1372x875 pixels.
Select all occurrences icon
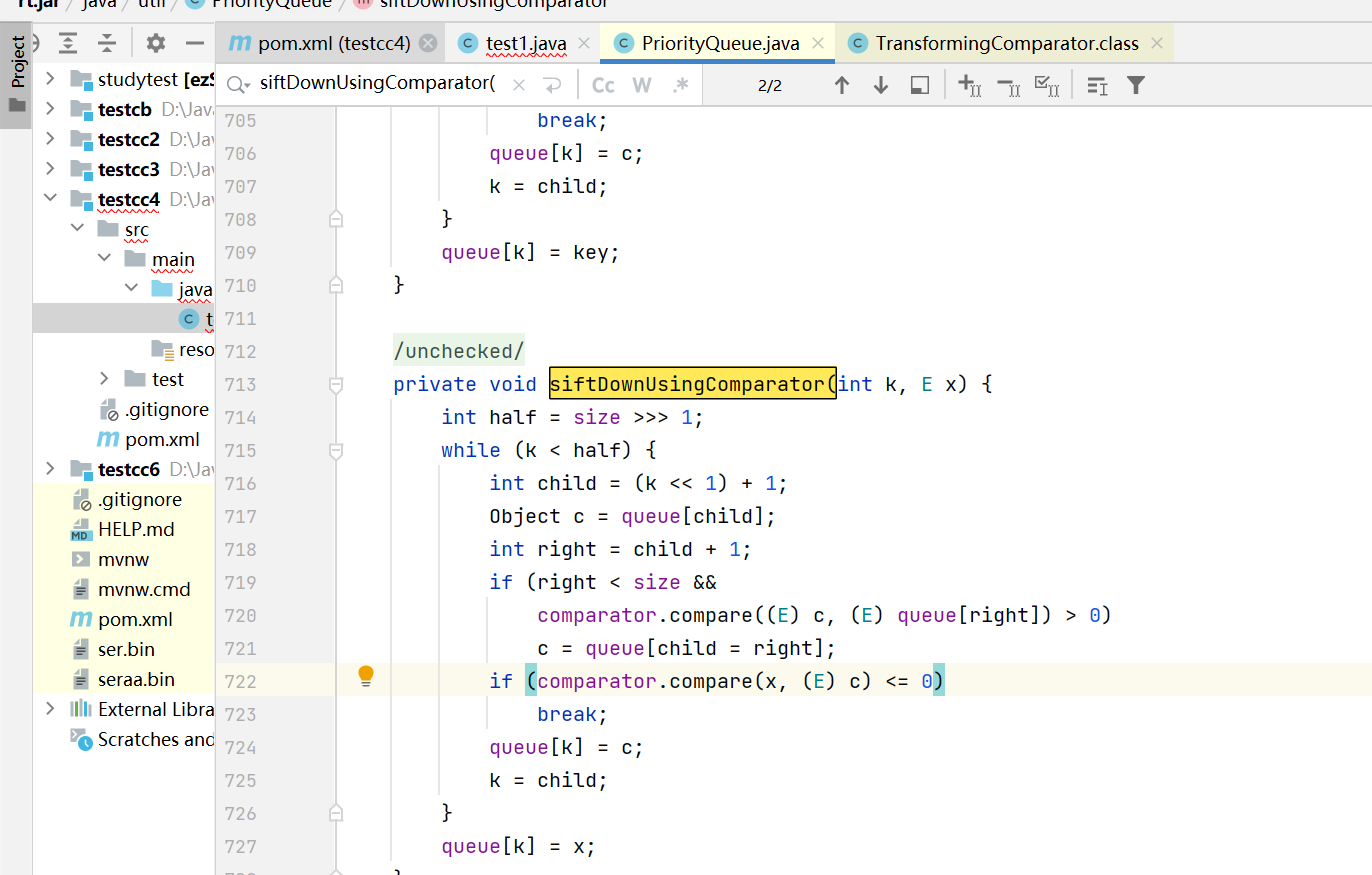coord(1047,85)
